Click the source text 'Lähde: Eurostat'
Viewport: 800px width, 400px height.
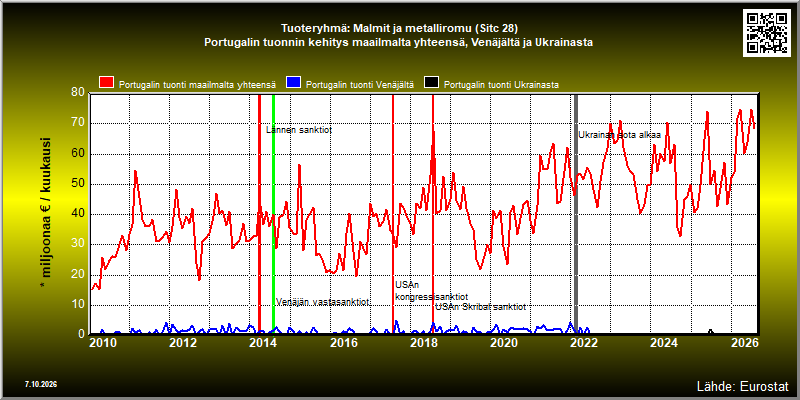[742, 385]
